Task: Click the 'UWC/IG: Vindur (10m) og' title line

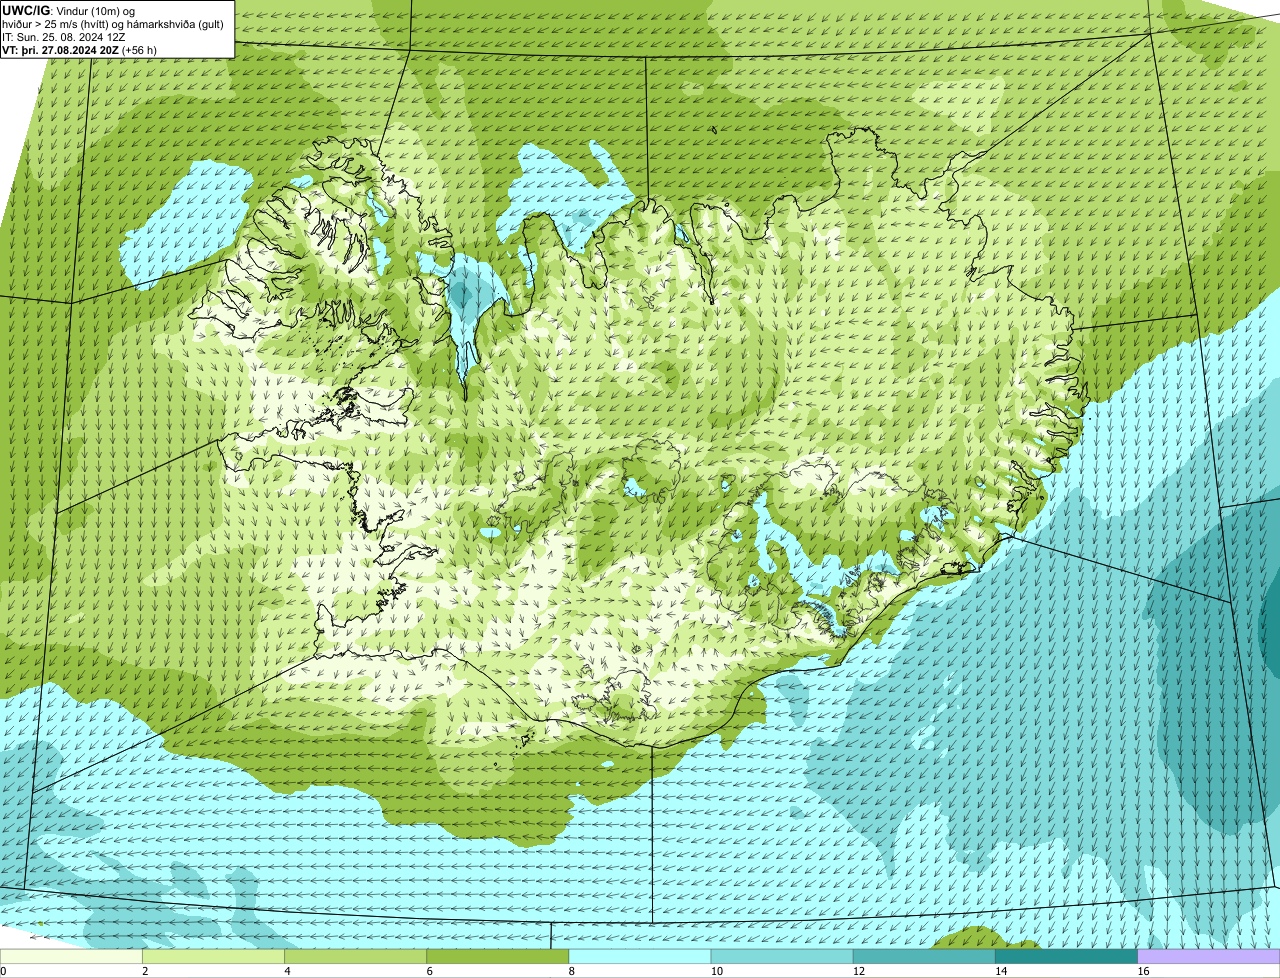Action: (69, 10)
